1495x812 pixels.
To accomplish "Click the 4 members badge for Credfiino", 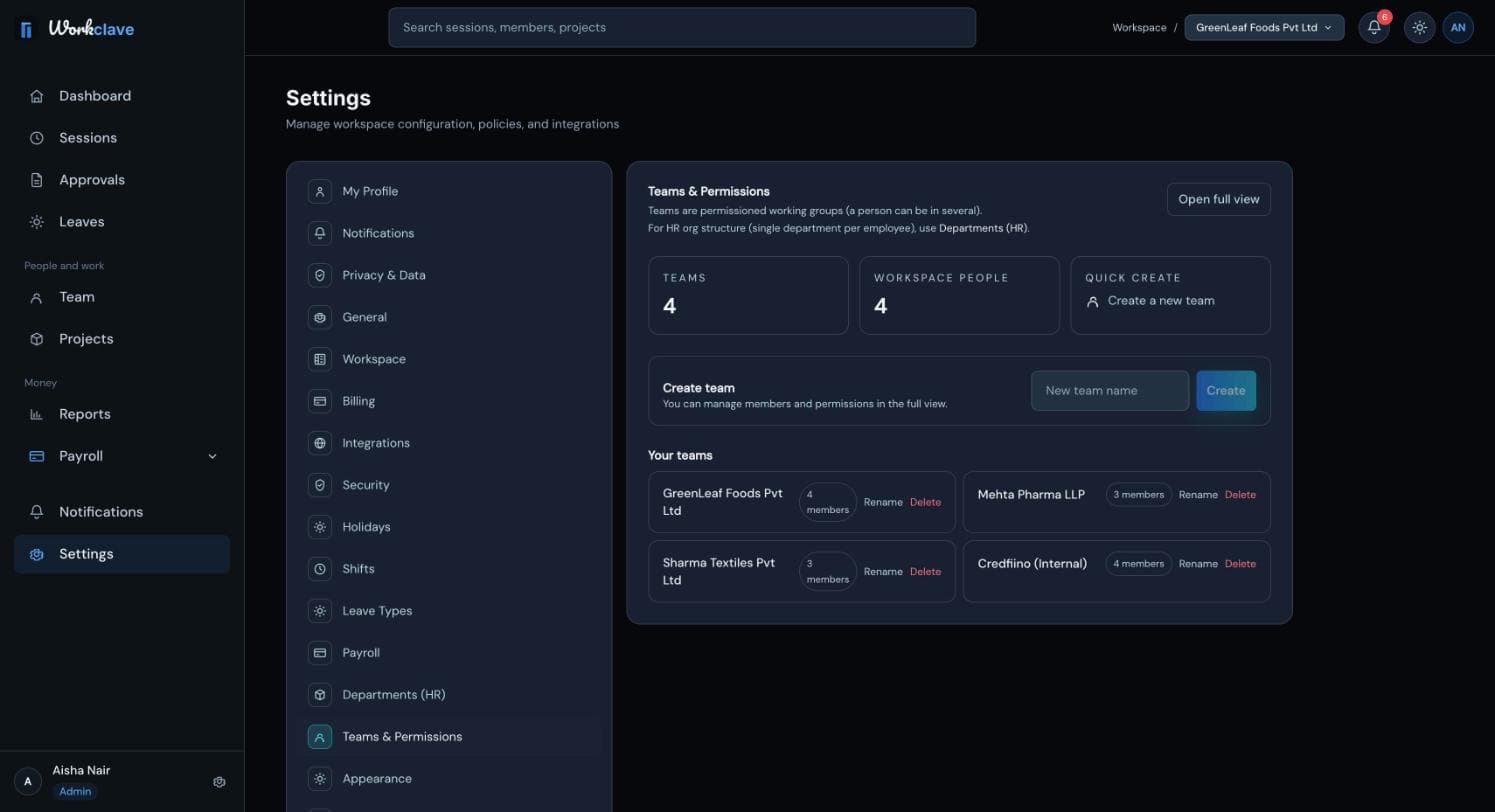I will [1139, 564].
